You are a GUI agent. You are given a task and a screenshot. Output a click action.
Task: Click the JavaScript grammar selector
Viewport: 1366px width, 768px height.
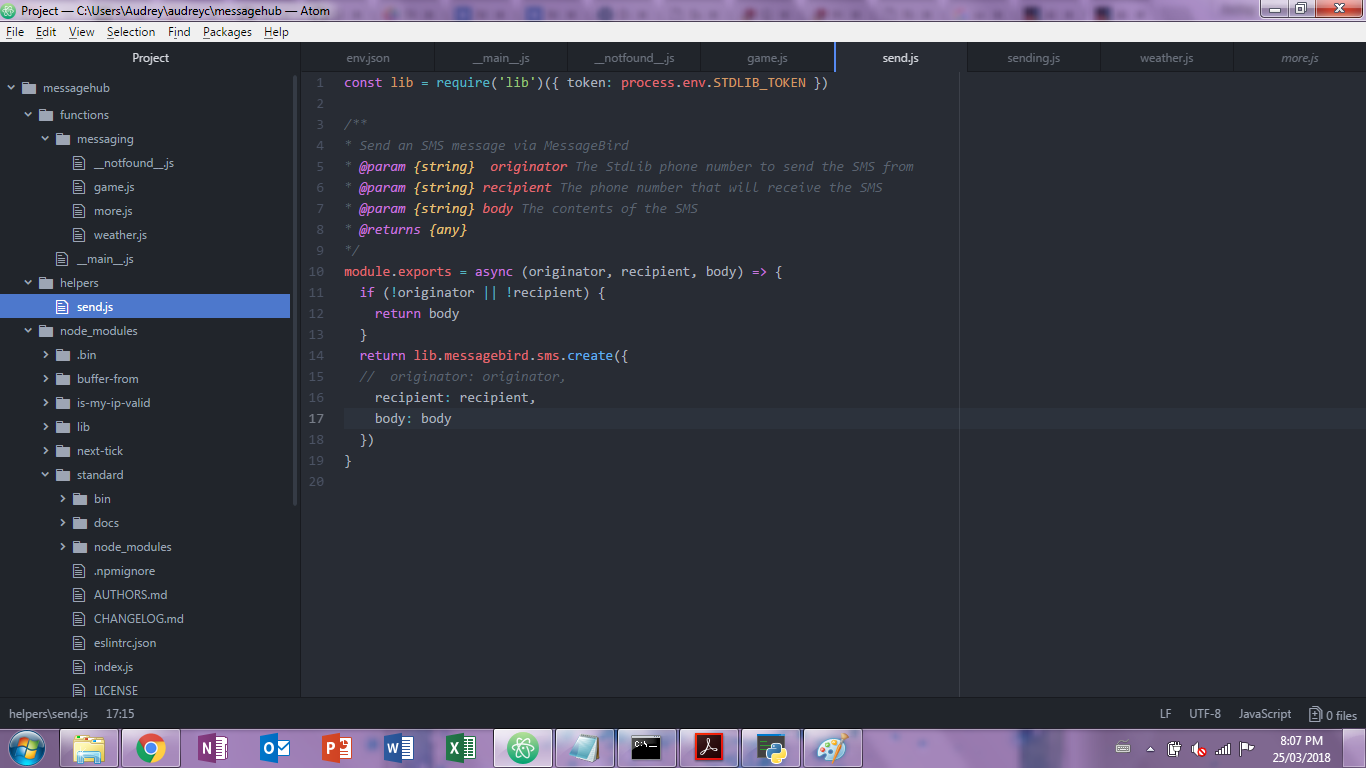1265,714
